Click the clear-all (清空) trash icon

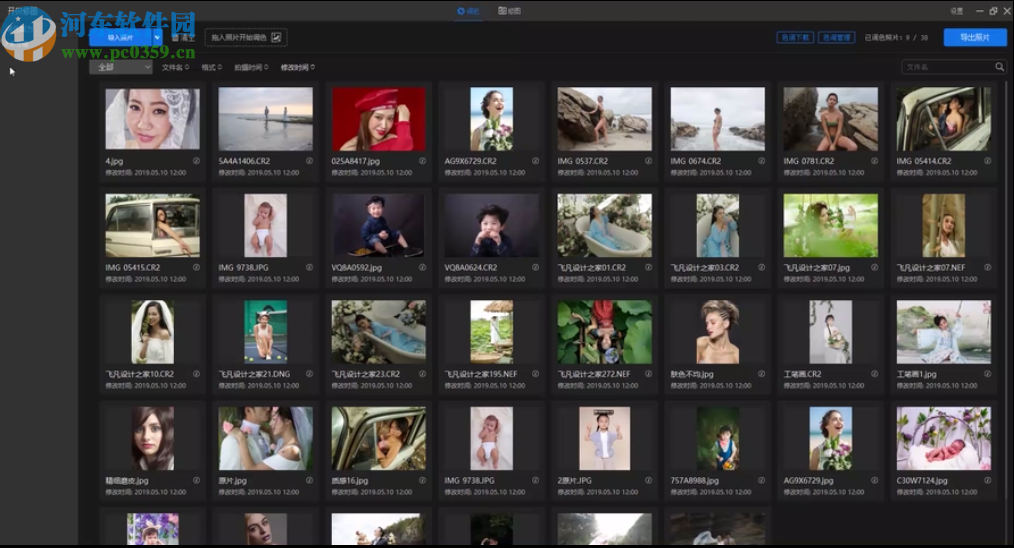pyautogui.click(x=176, y=37)
